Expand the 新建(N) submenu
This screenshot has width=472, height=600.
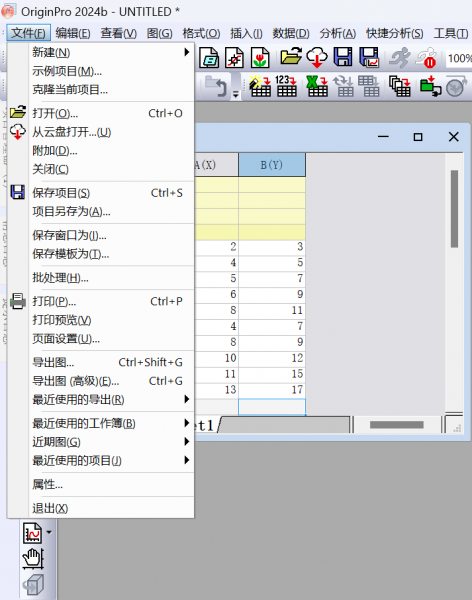click(x=111, y=52)
